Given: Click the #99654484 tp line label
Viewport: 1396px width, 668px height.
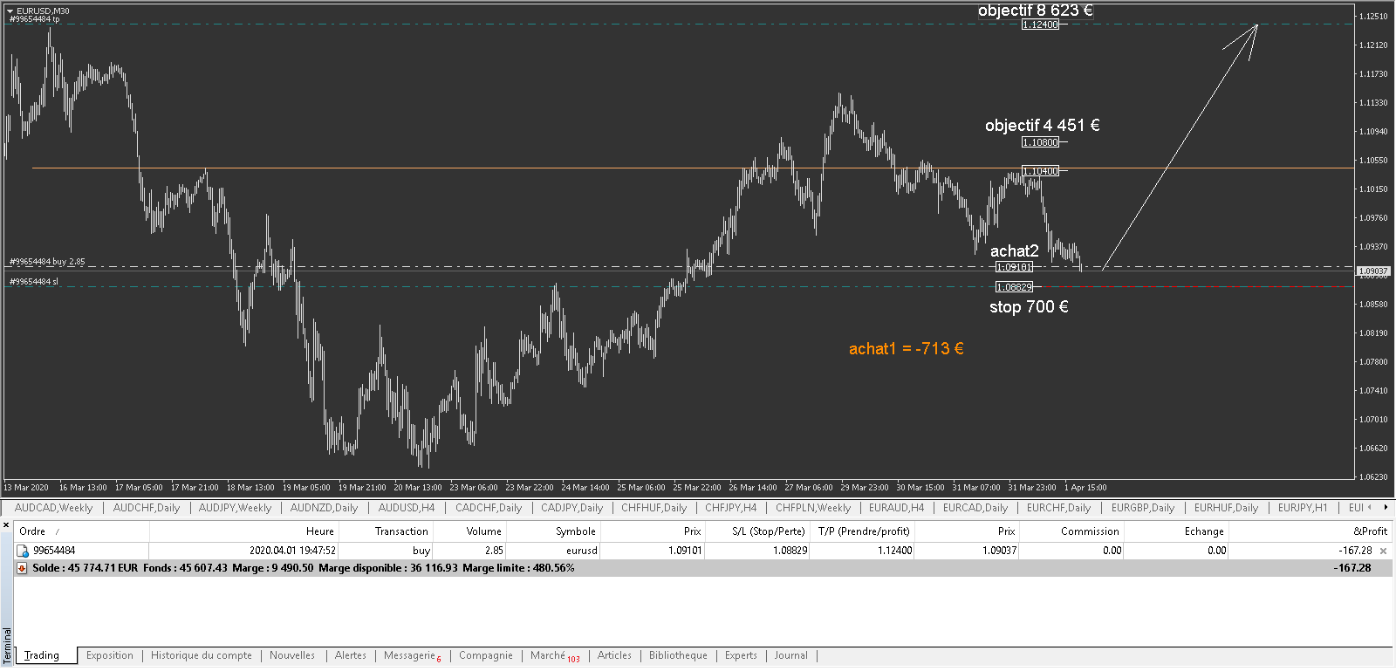Looking at the screenshot, I should (x=35, y=19).
